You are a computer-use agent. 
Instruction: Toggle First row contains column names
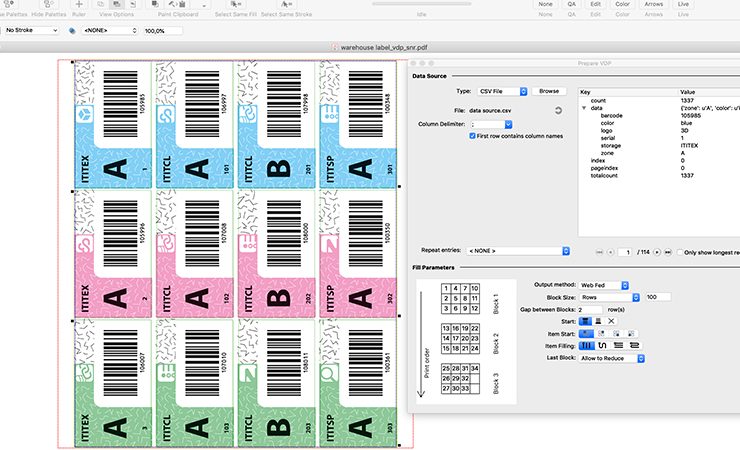click(472, 136)
